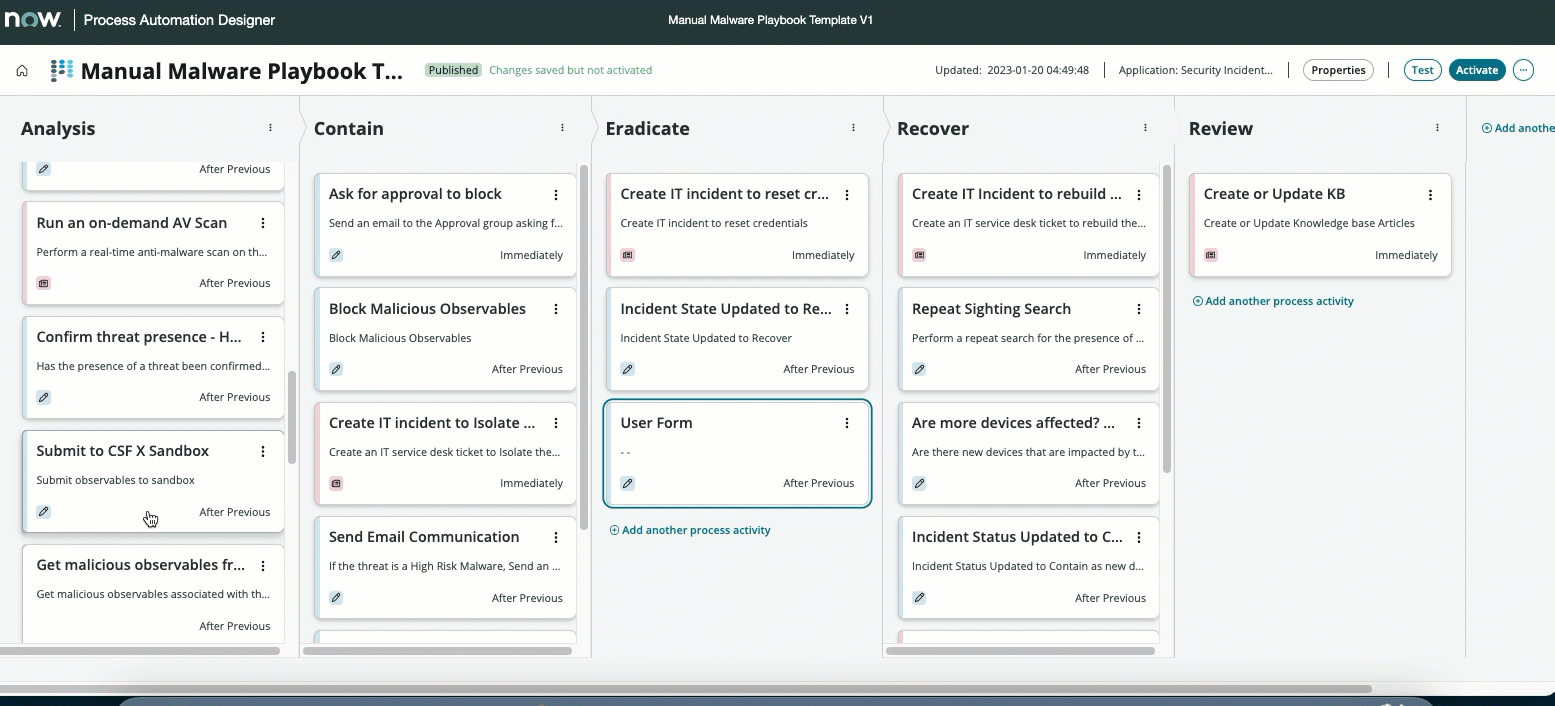The height and width of the screenshot is (706, 1555).
Task: Click the Properties button
Action: coord(1338,70)
